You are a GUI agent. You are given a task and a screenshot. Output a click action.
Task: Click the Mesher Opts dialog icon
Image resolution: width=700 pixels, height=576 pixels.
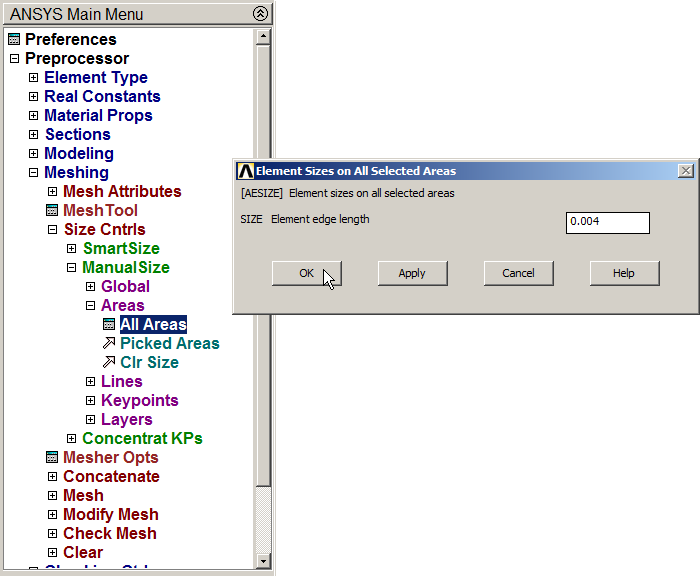[x=52, y=458]
